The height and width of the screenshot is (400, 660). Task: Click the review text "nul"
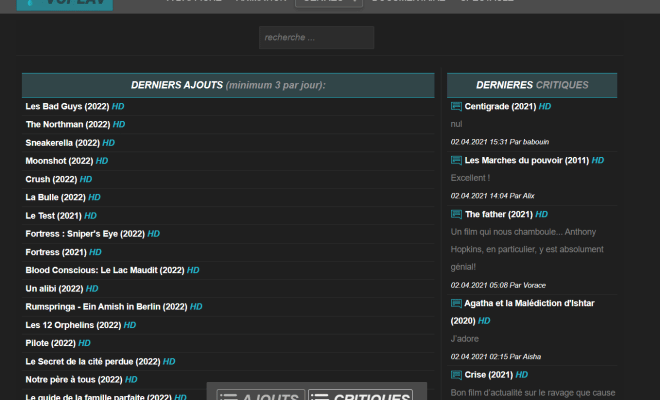pyautogui.click(x=456, y=124)
